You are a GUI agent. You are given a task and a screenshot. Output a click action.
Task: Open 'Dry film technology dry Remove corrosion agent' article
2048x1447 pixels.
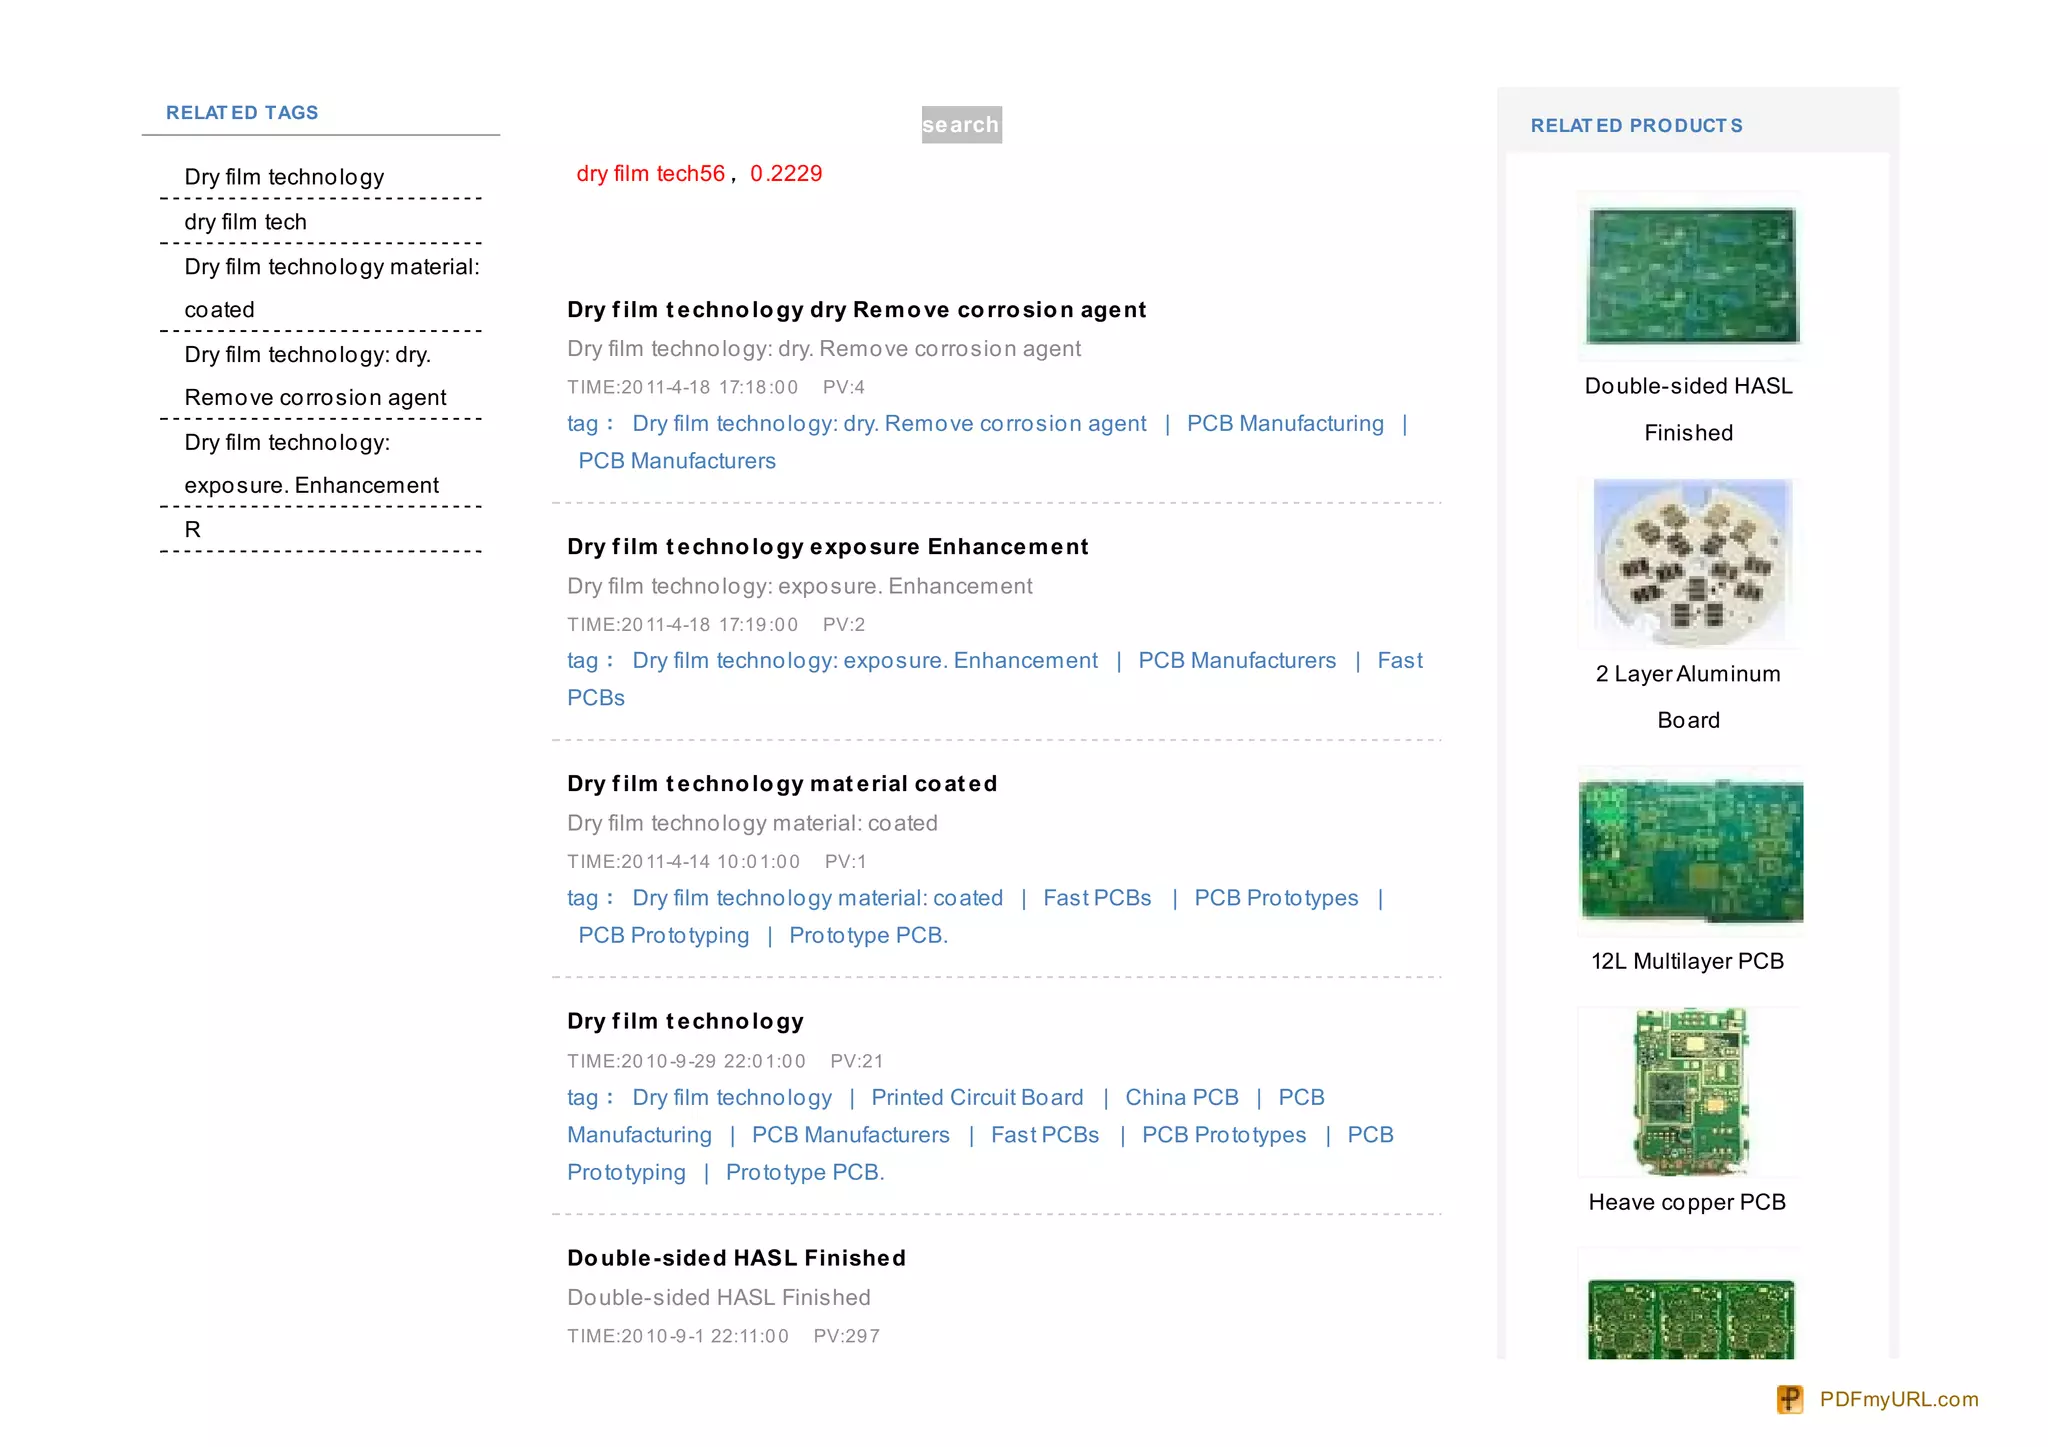[x=856, y=310]
